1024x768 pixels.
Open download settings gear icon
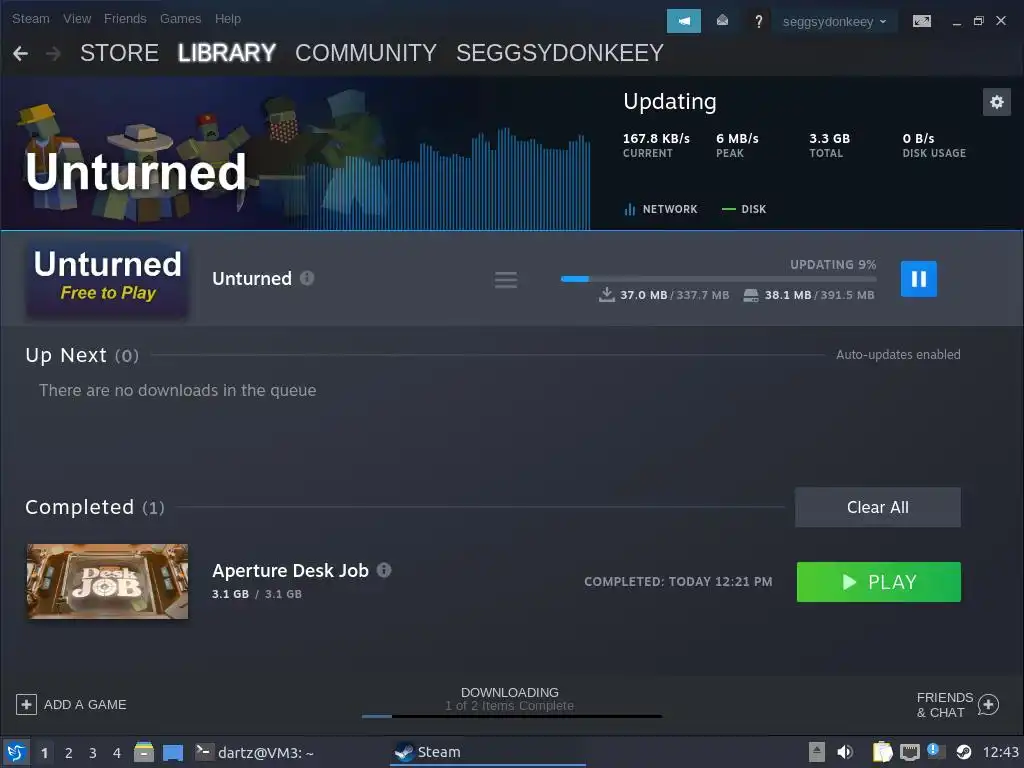997,102
